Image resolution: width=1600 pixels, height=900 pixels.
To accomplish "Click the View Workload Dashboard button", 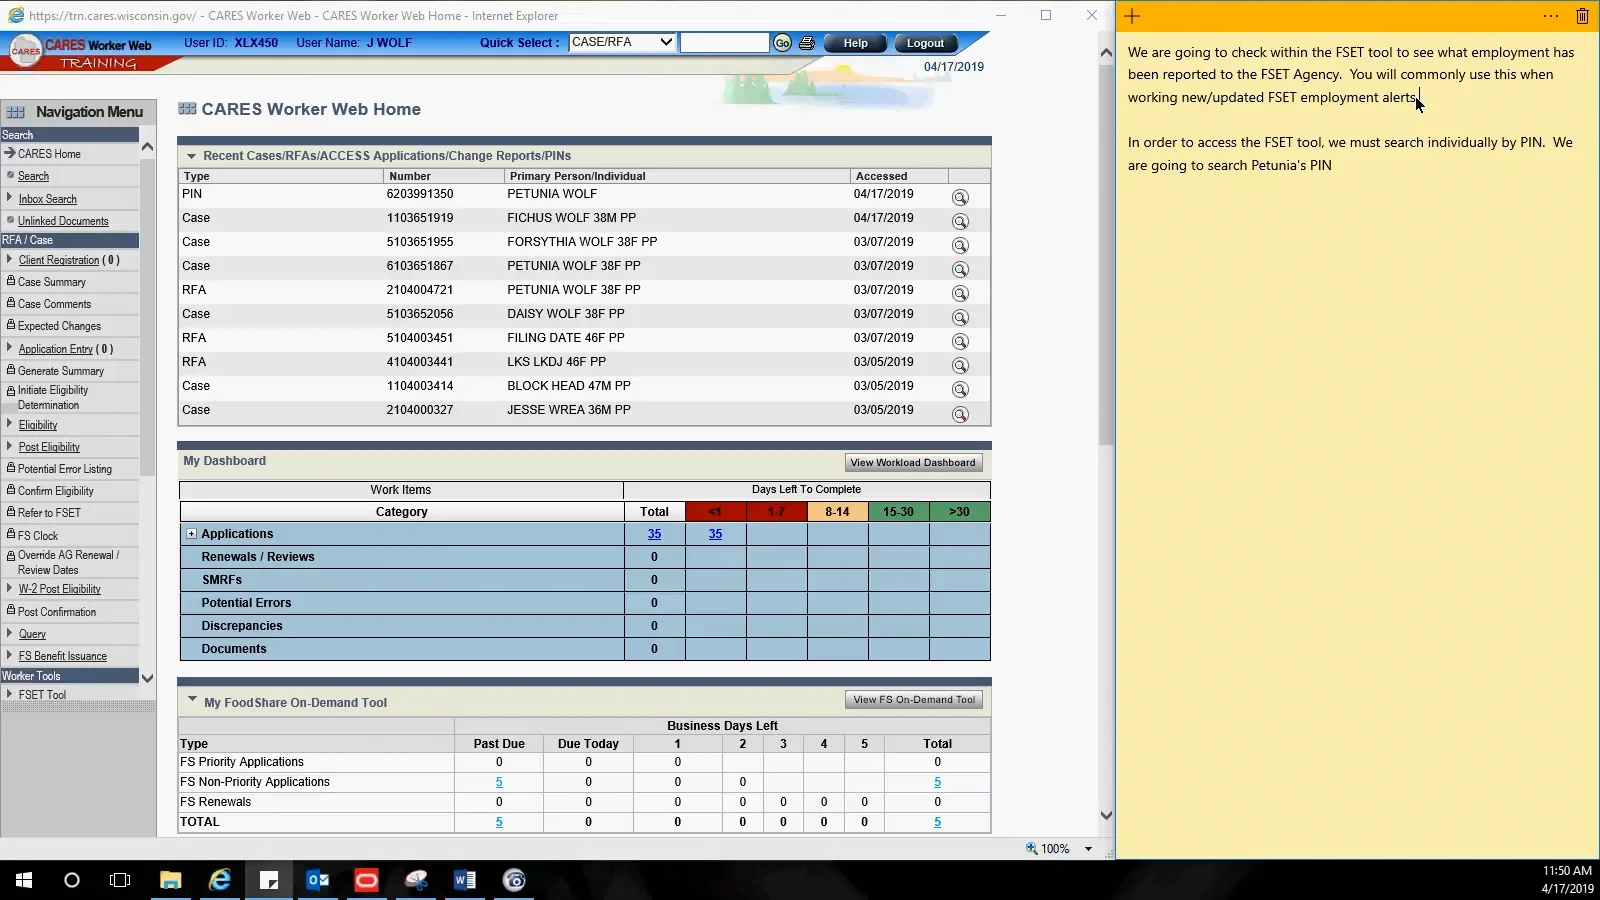I will 911,462.
